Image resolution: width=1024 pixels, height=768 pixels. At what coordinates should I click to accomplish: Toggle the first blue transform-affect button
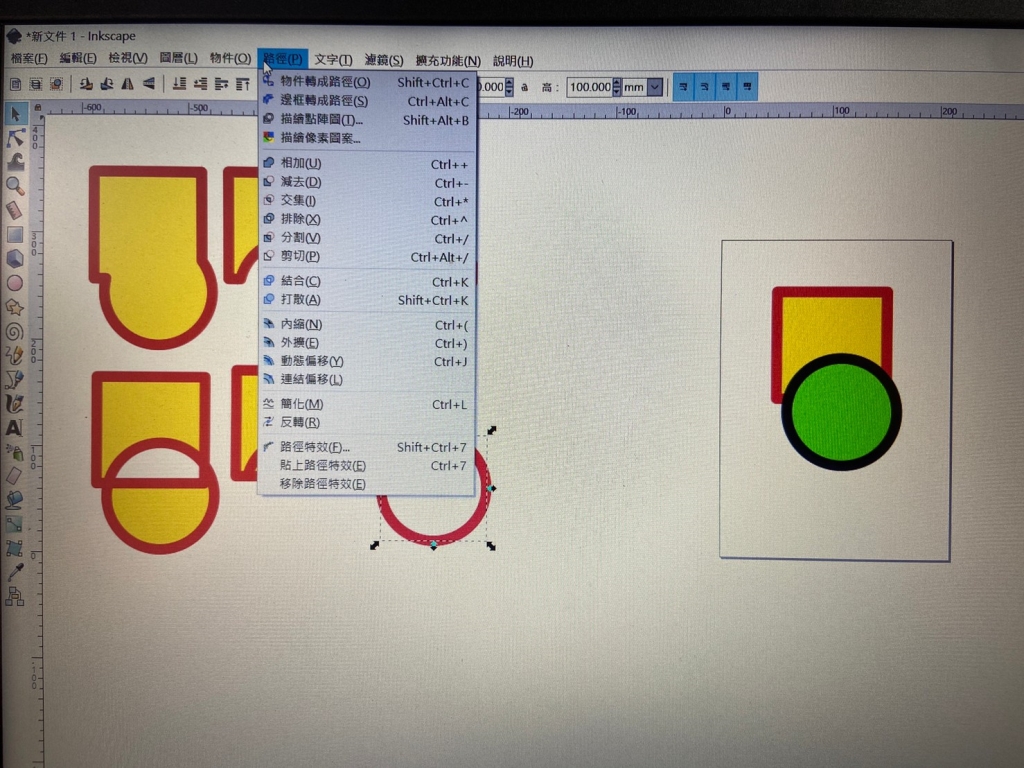pyautogui.click(x=684, y=86)
